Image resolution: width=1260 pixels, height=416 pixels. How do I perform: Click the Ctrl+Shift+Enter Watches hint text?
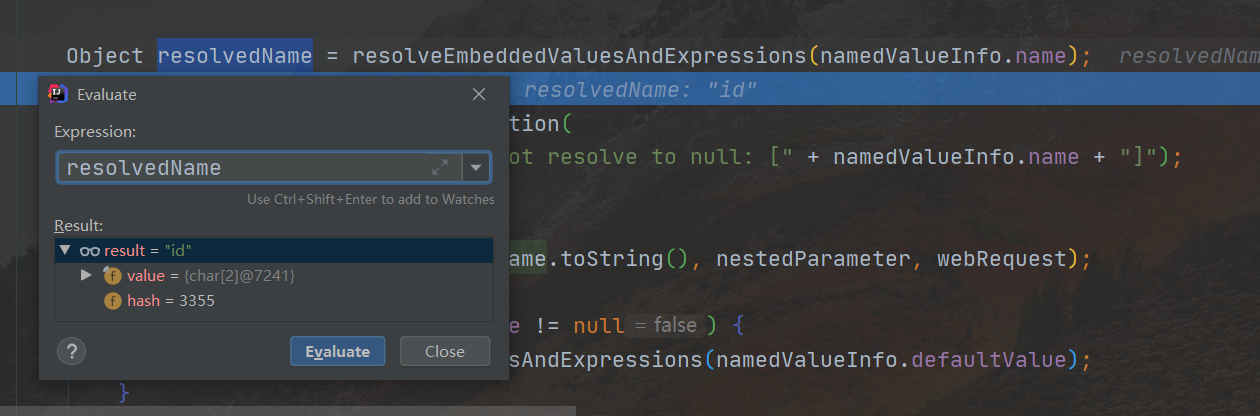pos(371,199)
